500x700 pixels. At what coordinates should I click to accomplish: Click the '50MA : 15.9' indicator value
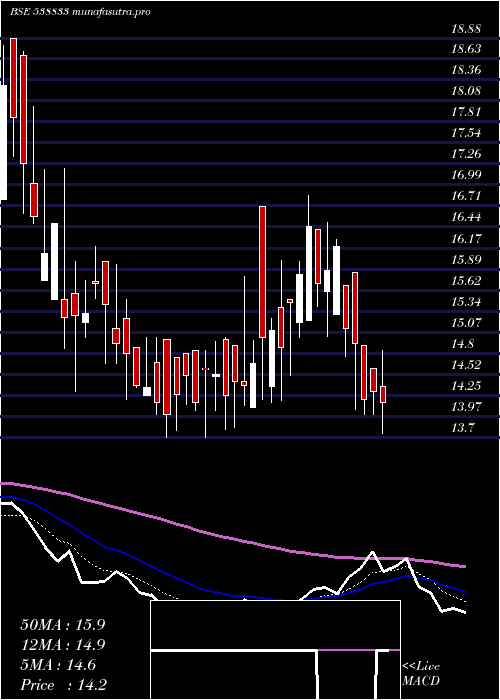(62, 625)
